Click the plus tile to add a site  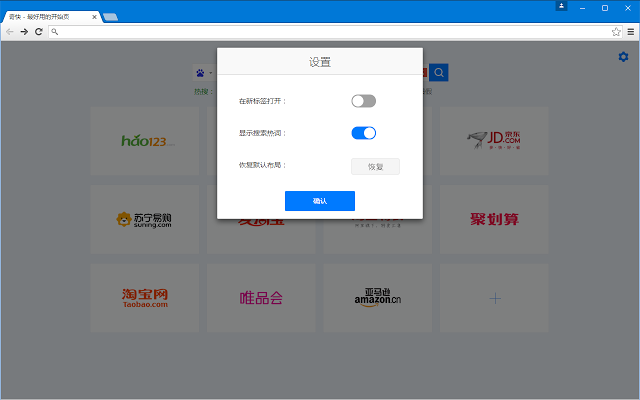496,298
